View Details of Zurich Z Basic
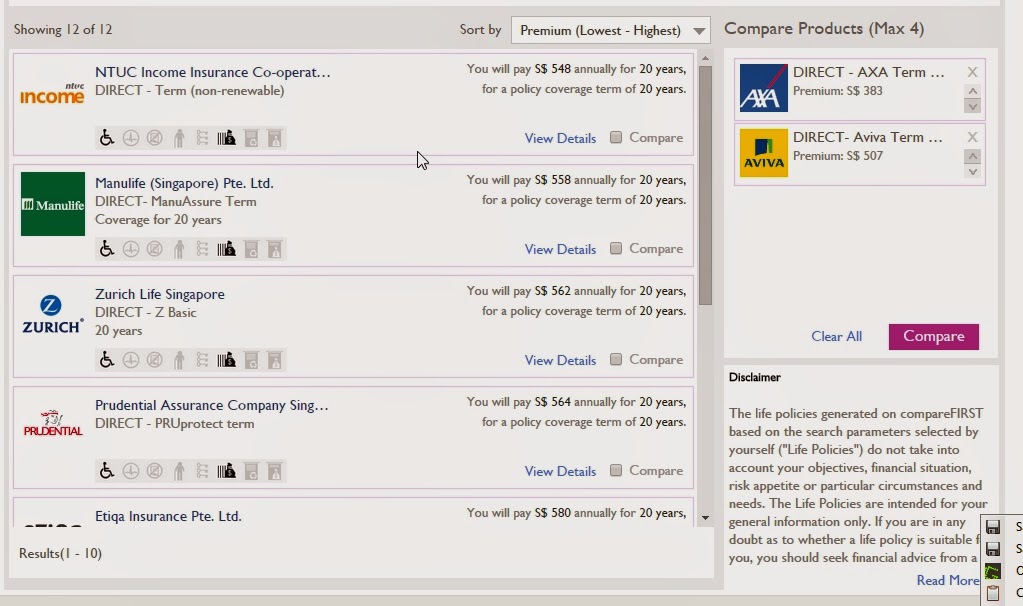The height and width of the screenshot is (606, 1023). pyautogui.click(x=560, y=360)
